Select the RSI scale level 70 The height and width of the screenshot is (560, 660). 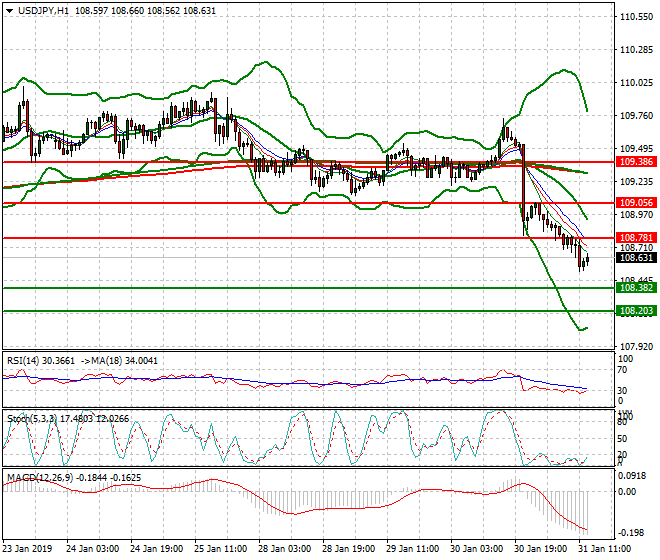[622, 370]
